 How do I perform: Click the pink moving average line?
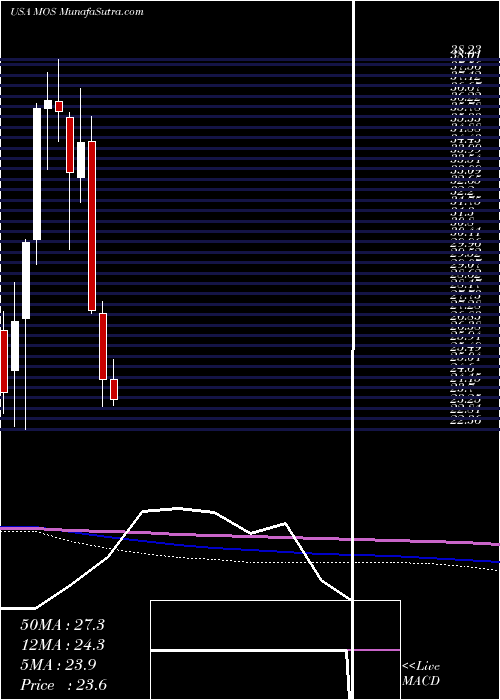click(250, 535)
